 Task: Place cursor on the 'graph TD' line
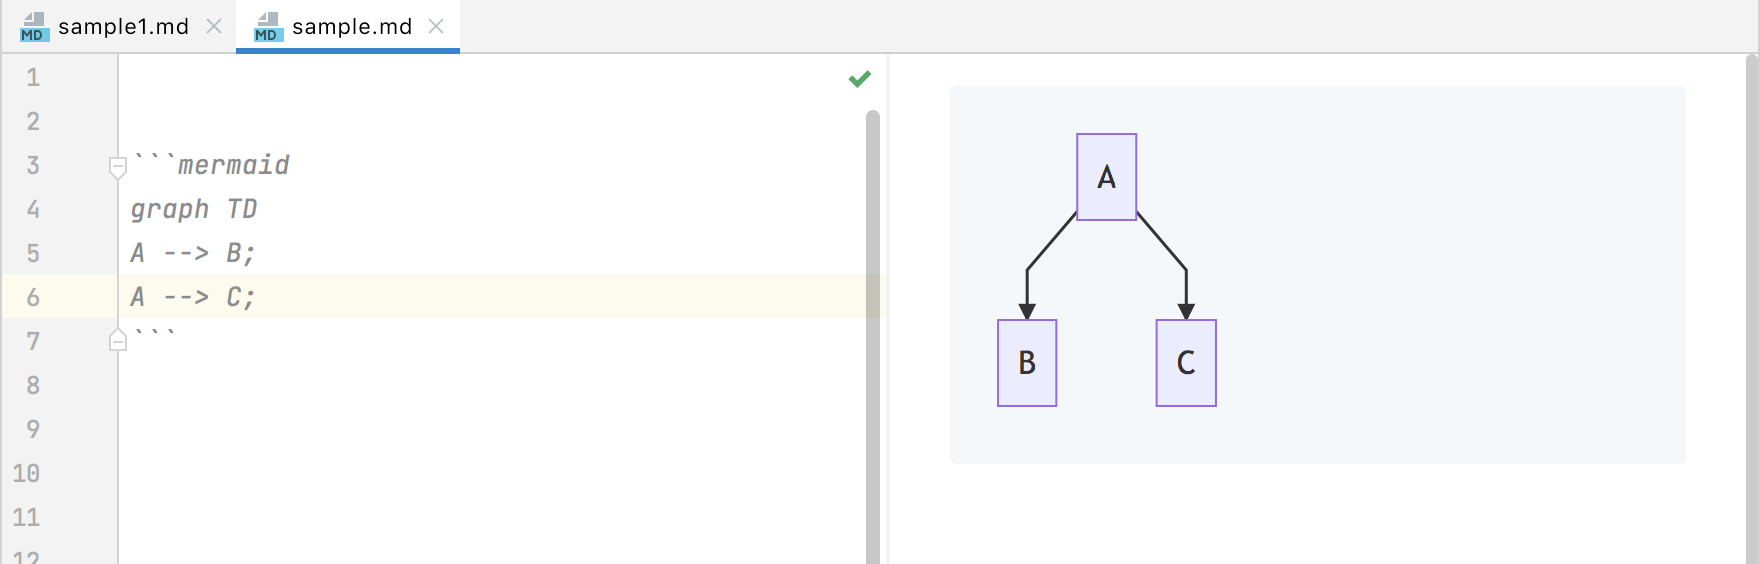click(x=194, y=209)
